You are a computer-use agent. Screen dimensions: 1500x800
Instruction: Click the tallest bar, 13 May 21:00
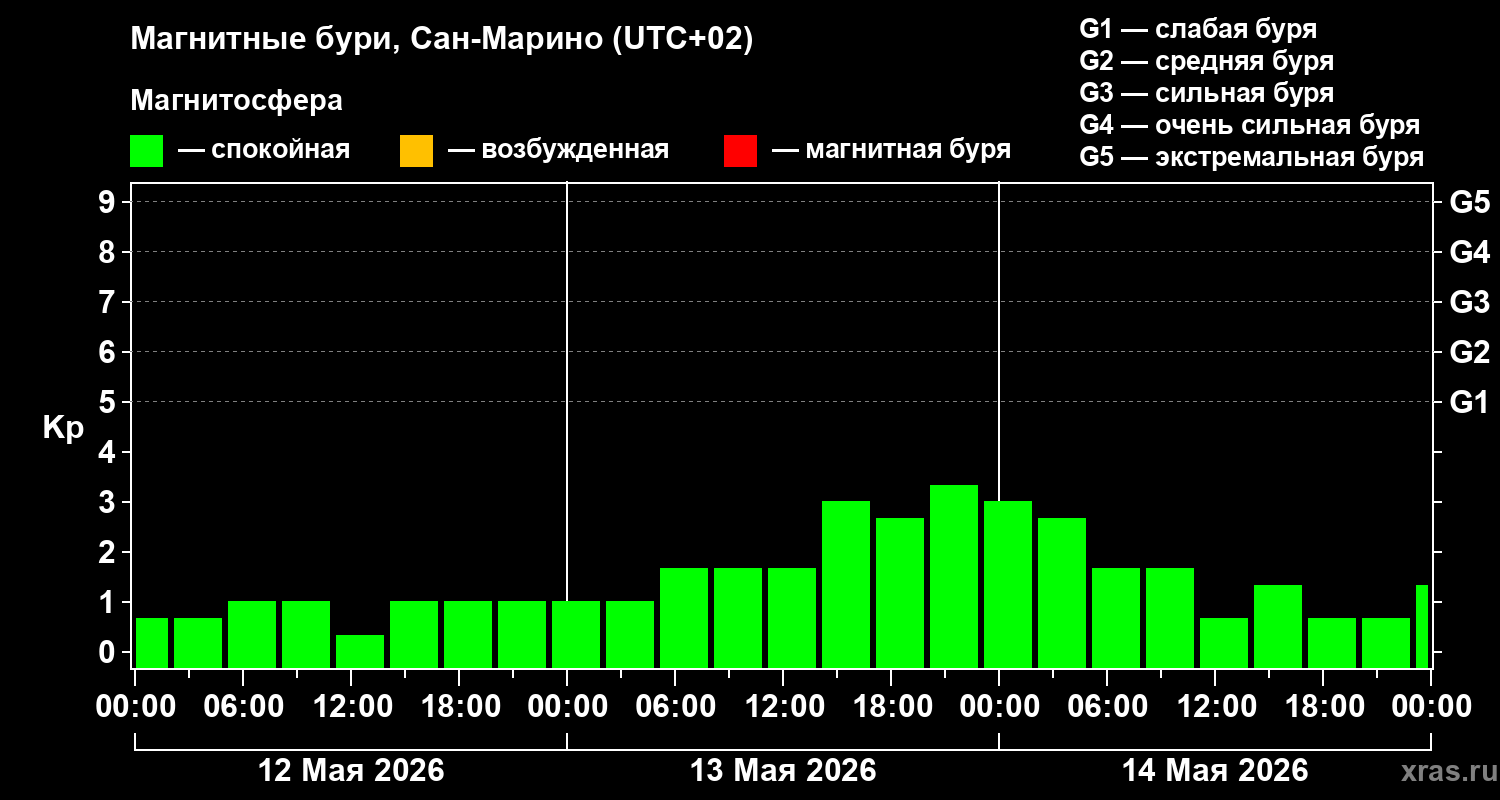[x=954, y=576]
